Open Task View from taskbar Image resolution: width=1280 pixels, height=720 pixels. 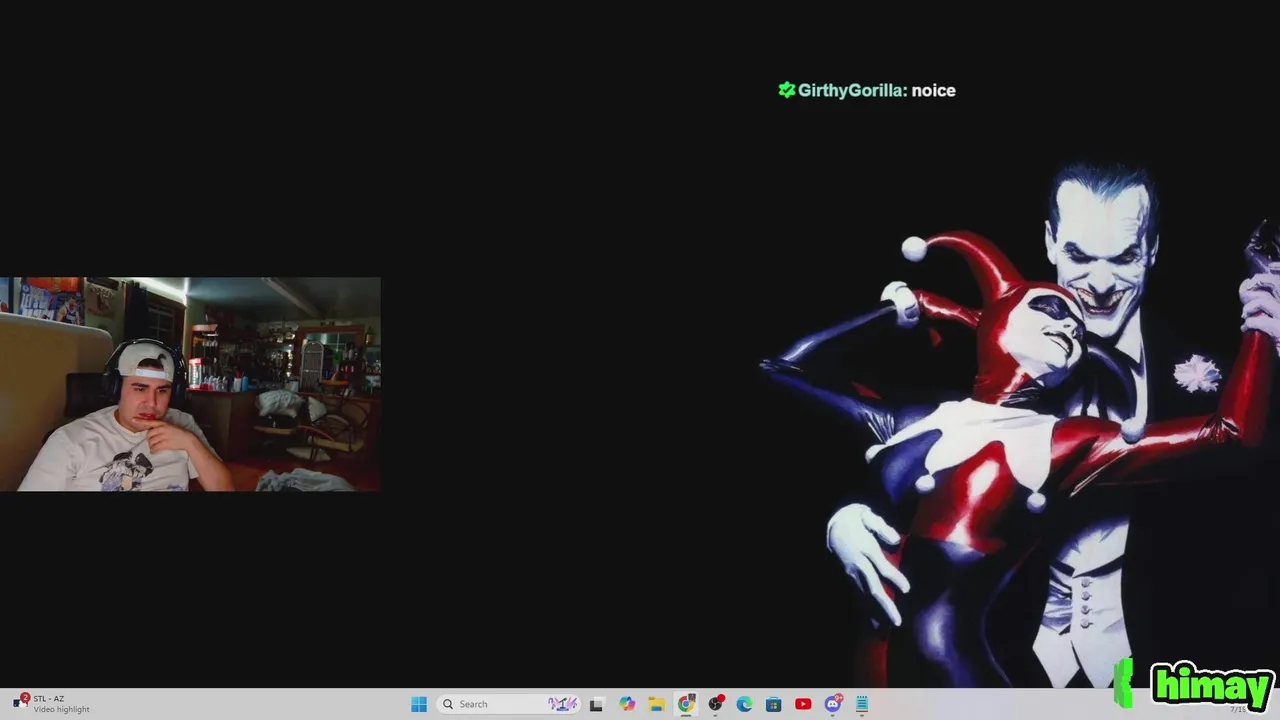[597, 704]
